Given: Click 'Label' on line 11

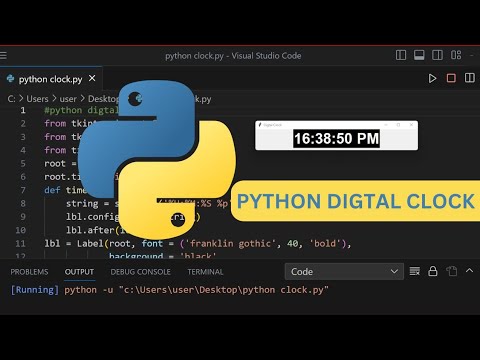Looking at the screenshot, I should (90, 244).
